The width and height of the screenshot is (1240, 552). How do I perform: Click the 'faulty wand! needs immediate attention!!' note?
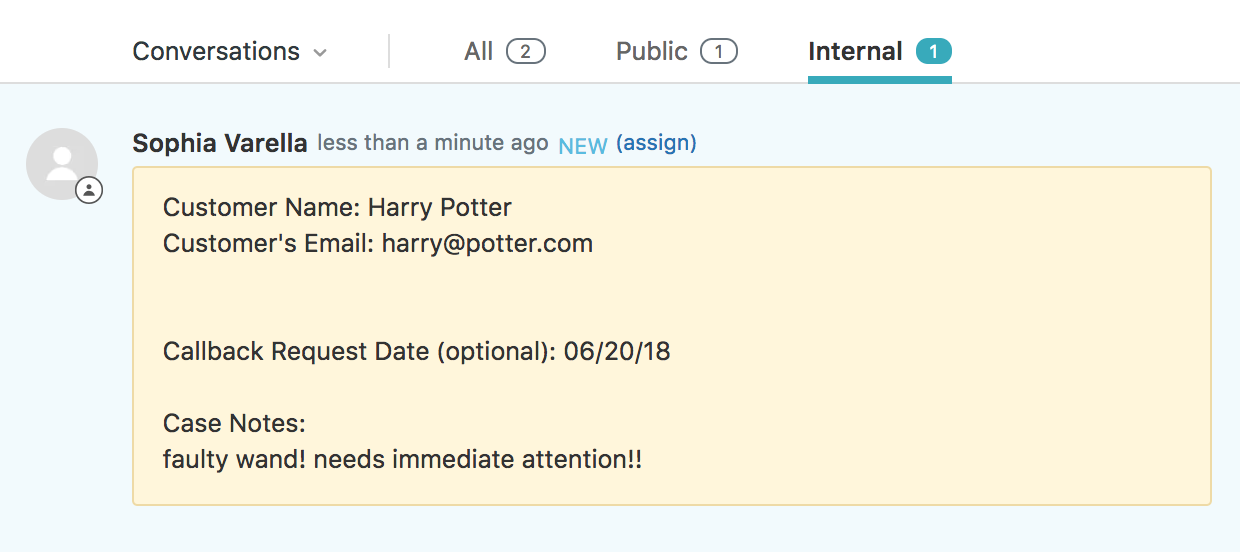click(402, 460)
